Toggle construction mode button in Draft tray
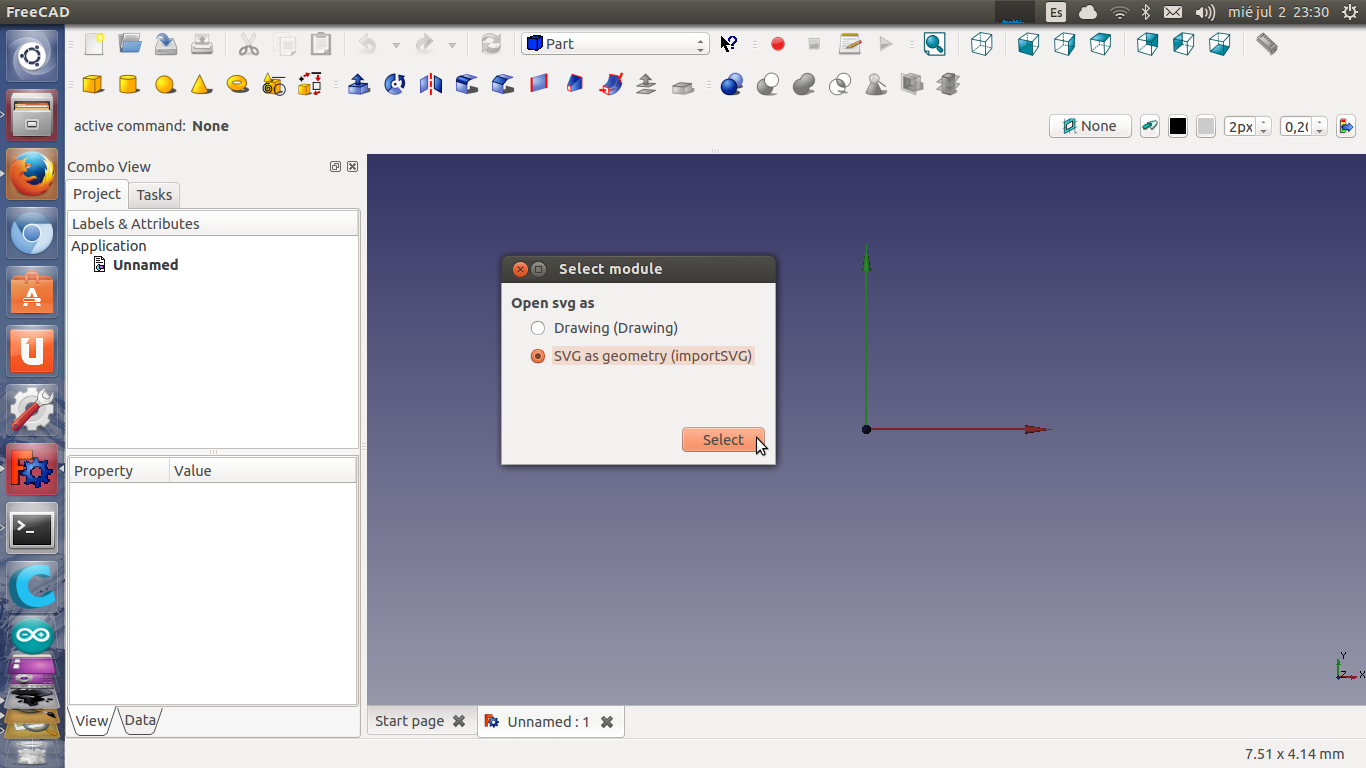Viewport: 1366px width, 768px height. coord(1150,126)
